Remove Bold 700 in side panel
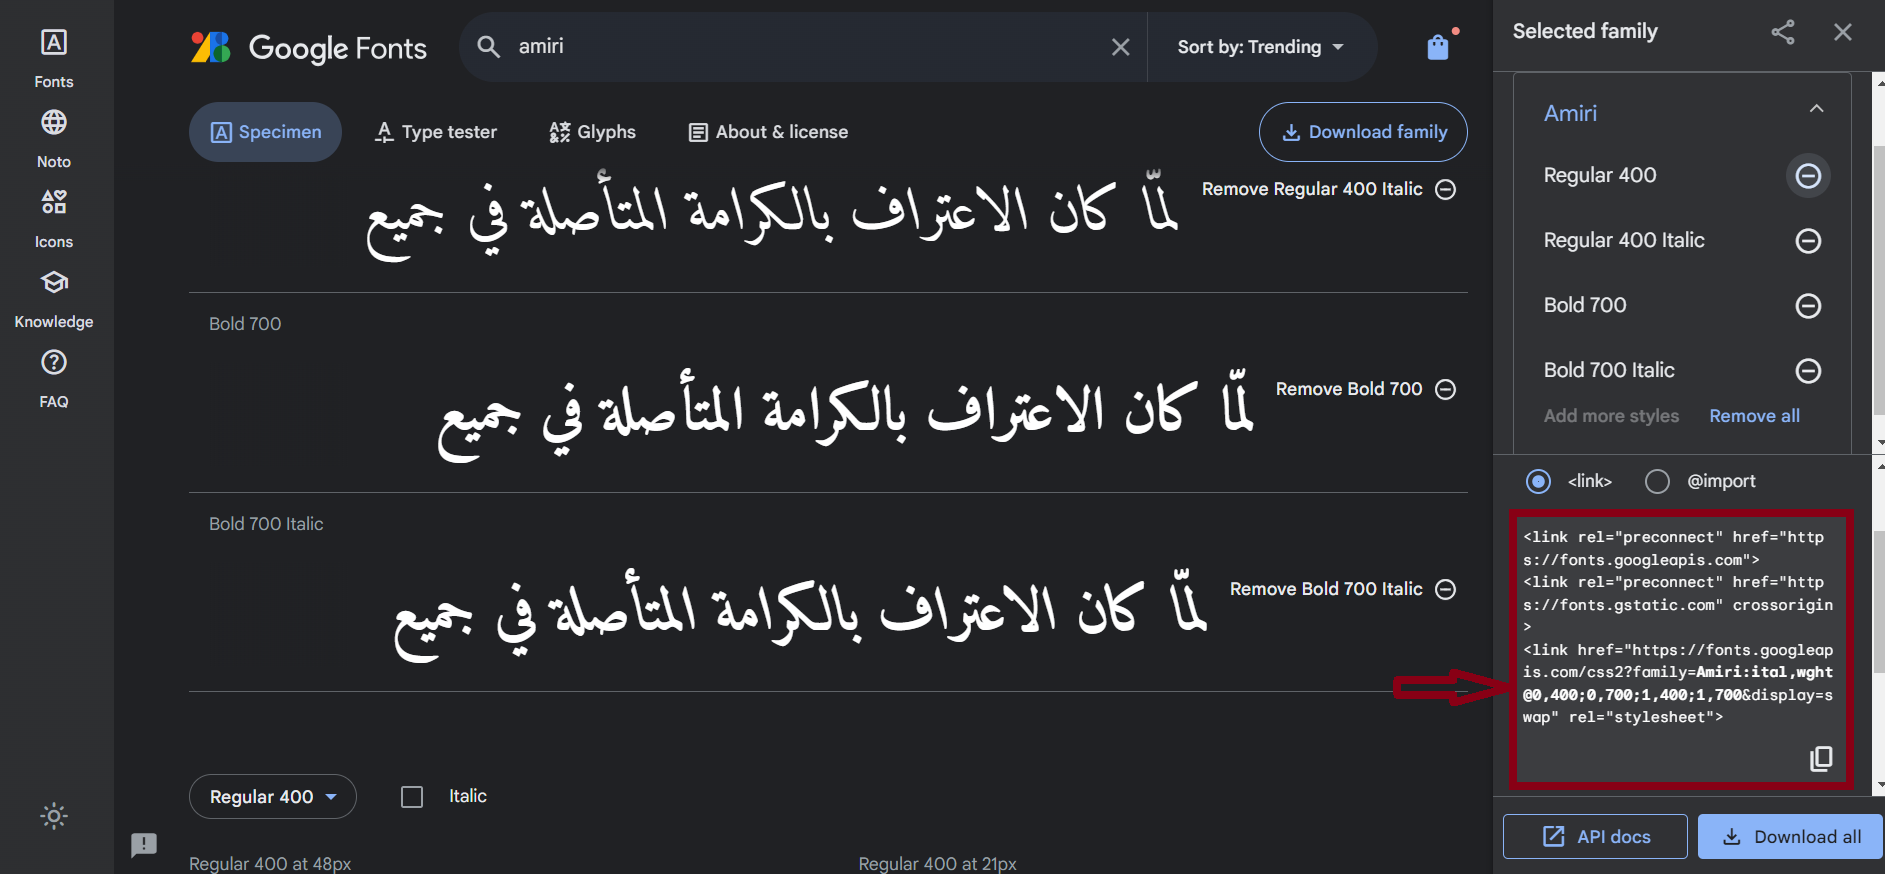This screenshot has width=1885, height=874. pos(1808,306)
